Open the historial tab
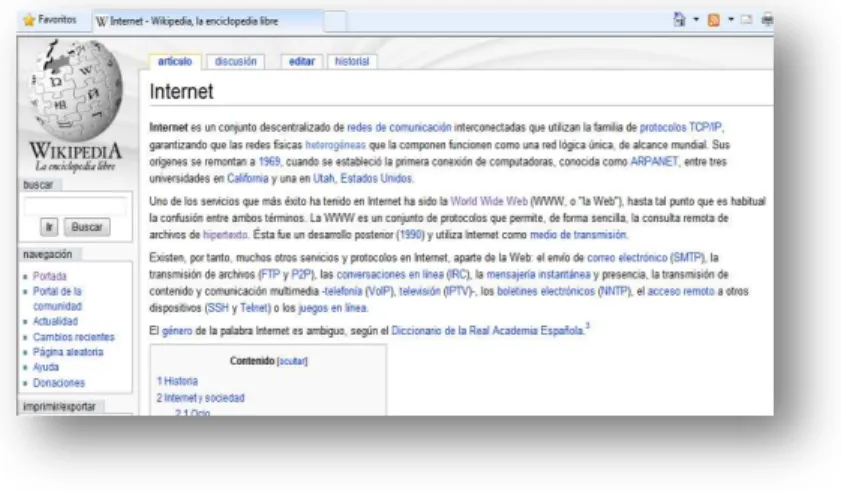The height and width of the screenshot is (492, 841). coord(352,62)
